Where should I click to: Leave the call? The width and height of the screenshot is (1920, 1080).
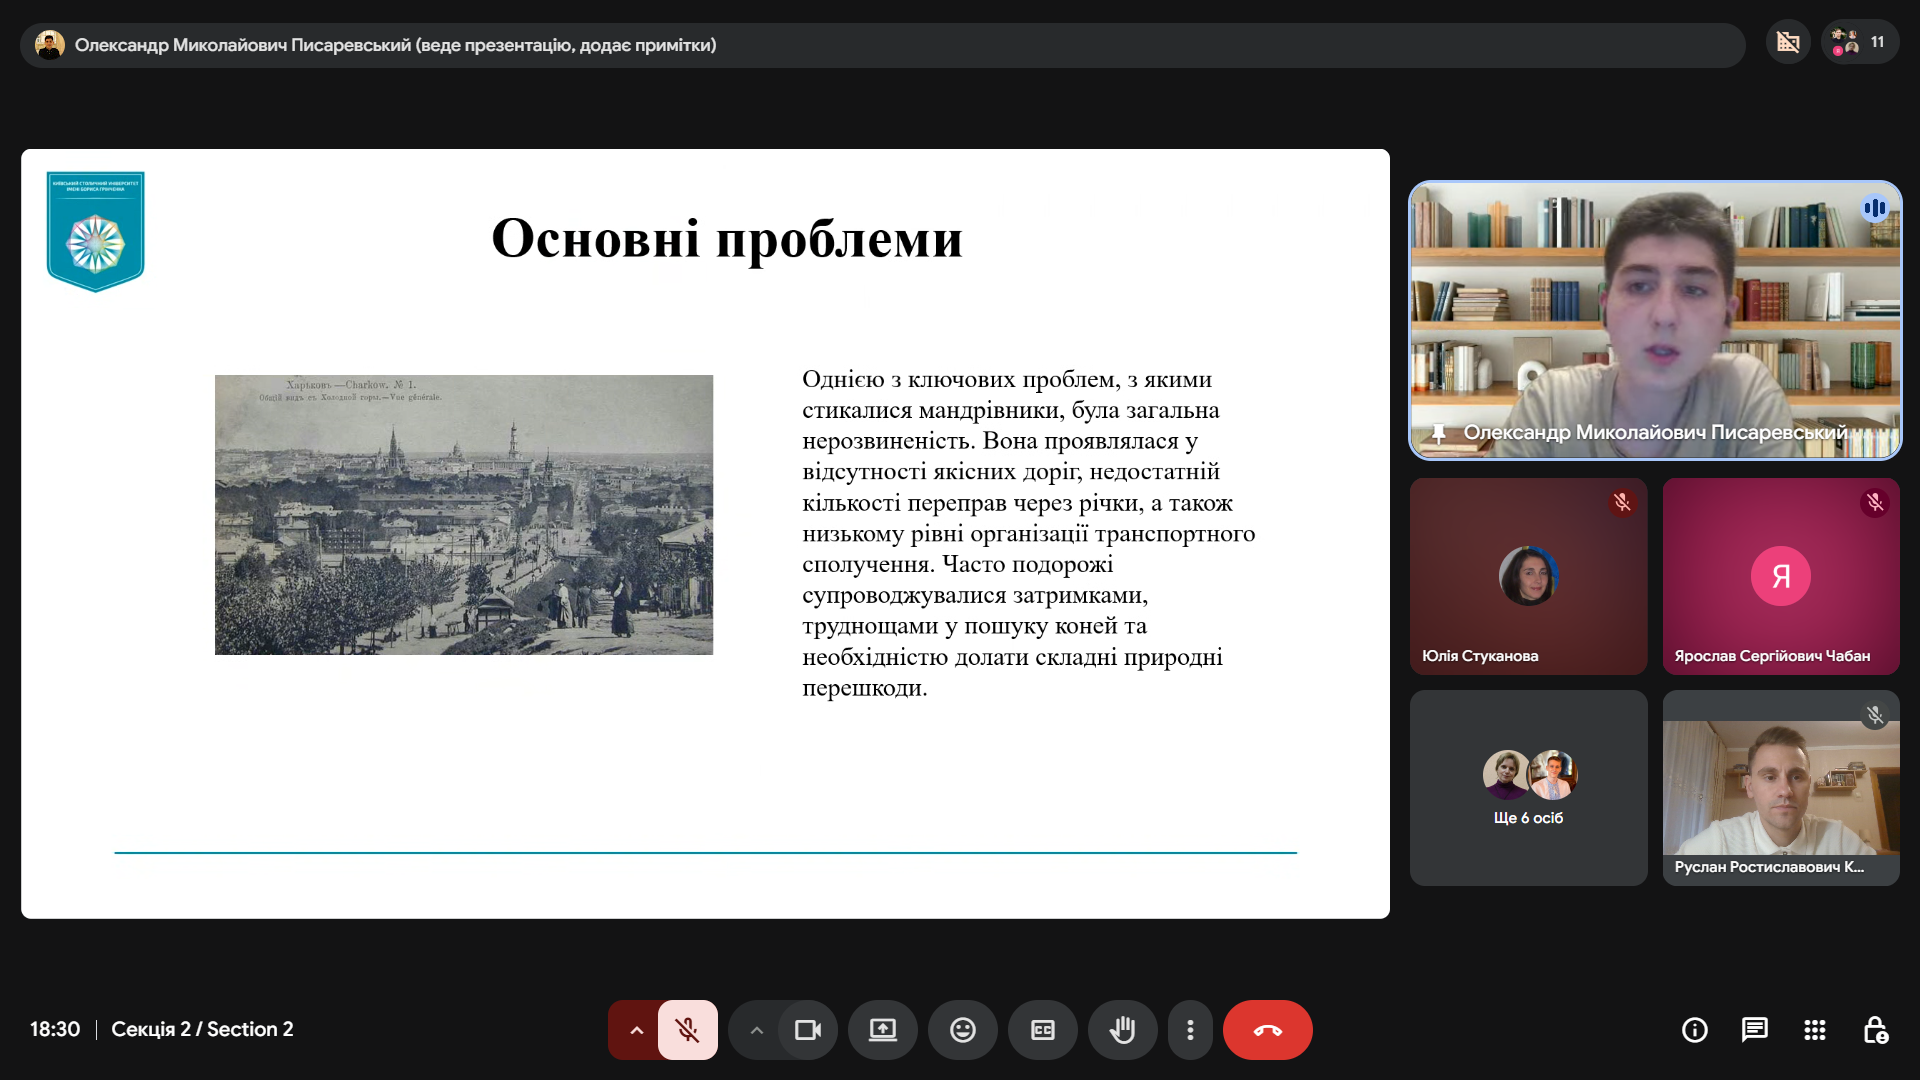coord(1268,1030)
